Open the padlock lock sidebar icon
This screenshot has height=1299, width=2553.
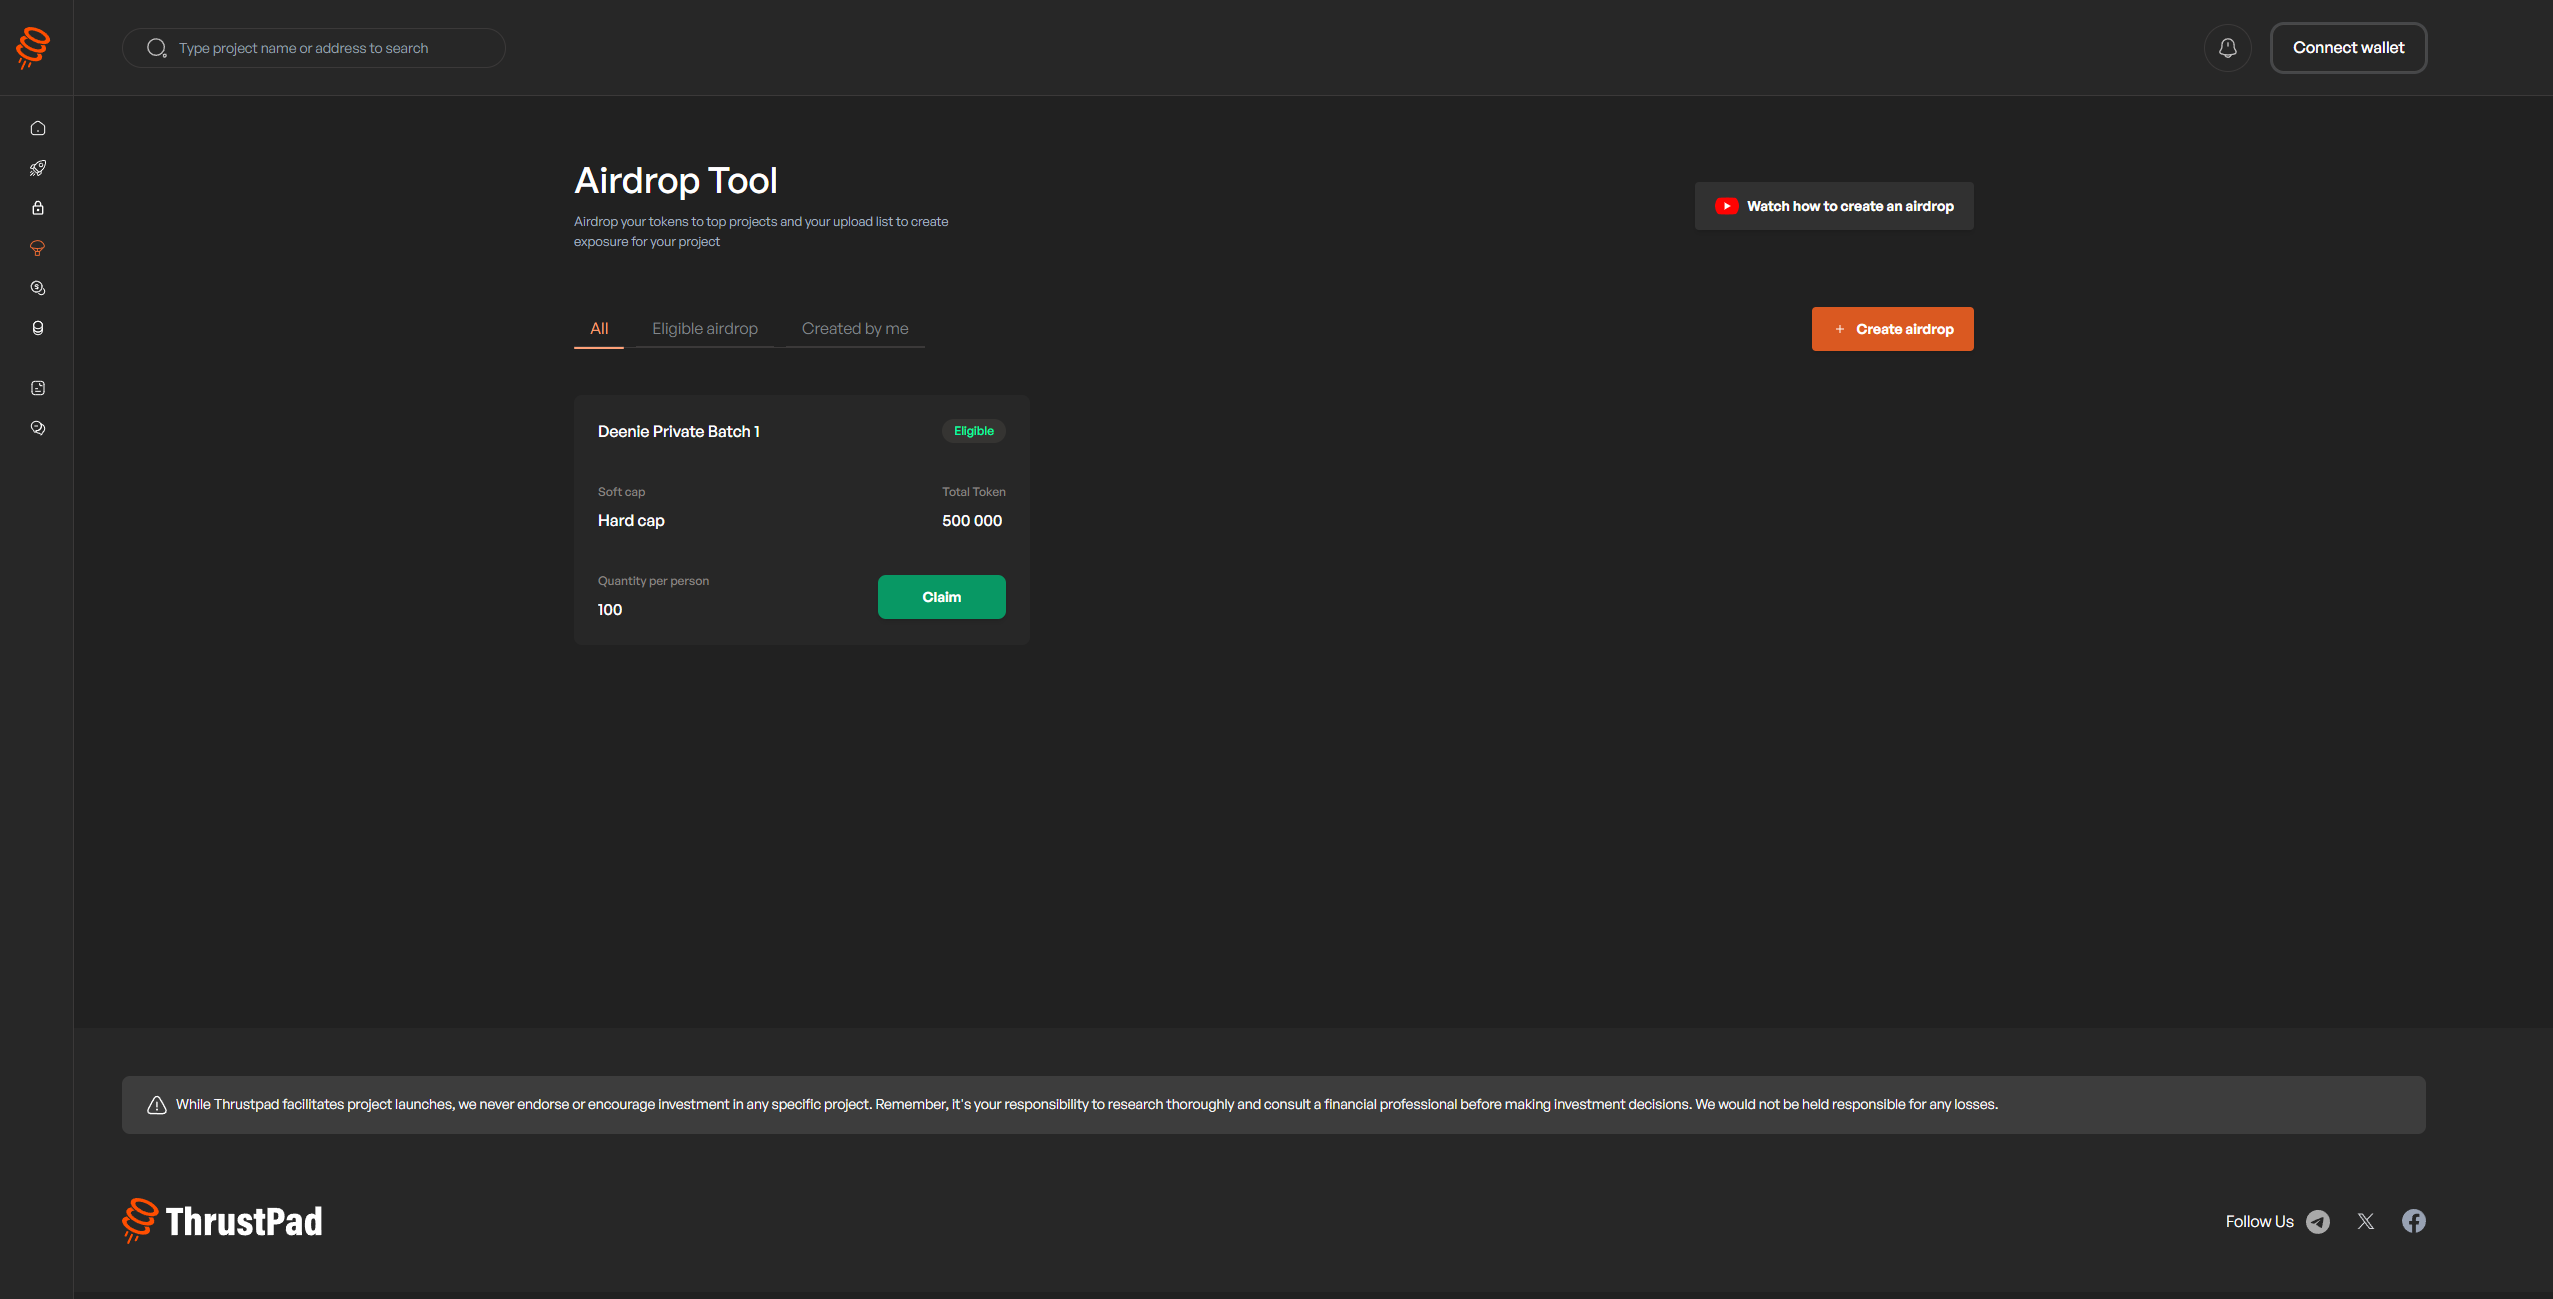[x=38, y=208]
